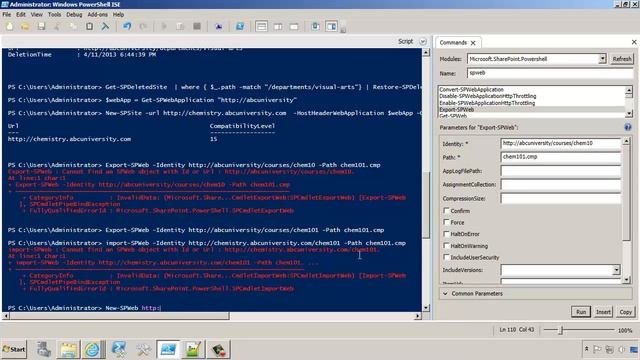Image resolution: width=640 pixels, height=360 pixels.
Task: Click the Copy icon in the toolbar
Action: point(73,27)
